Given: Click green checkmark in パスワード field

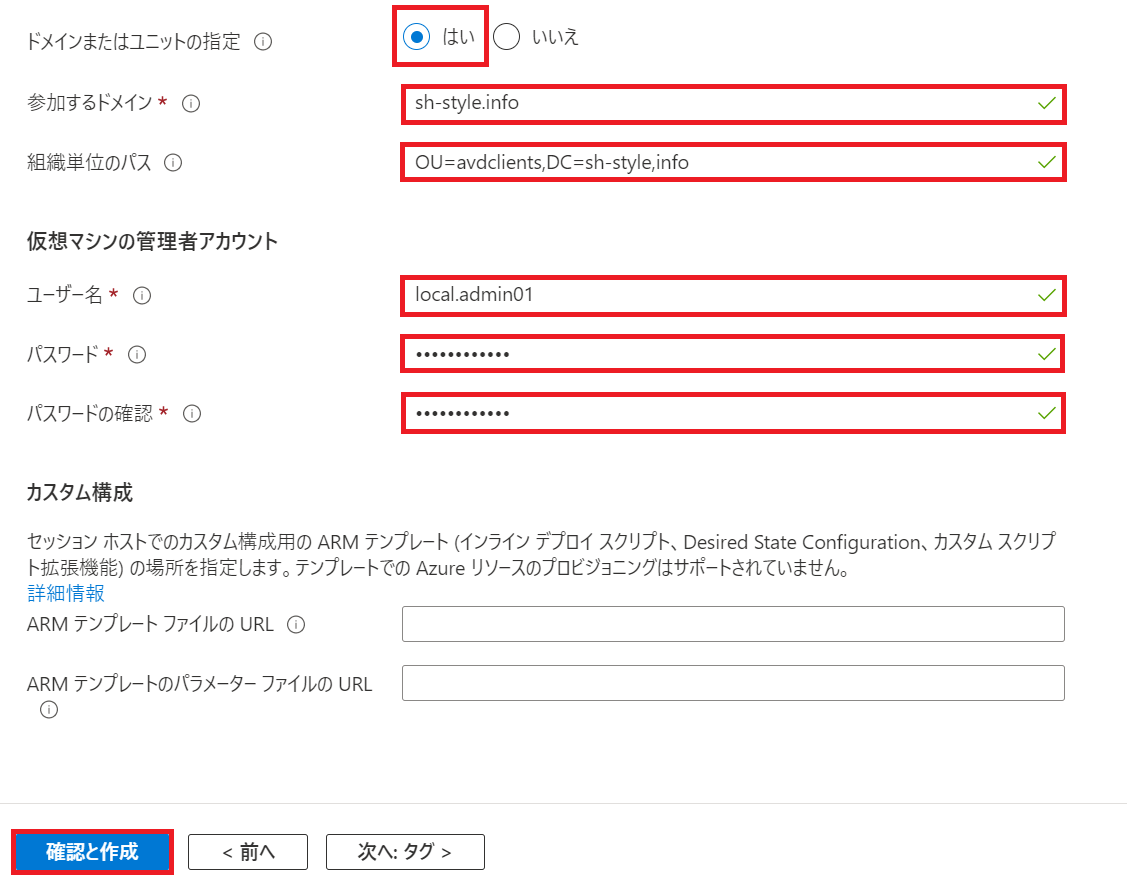Looking at the screenshot, I should click(x=1047, y=354).
